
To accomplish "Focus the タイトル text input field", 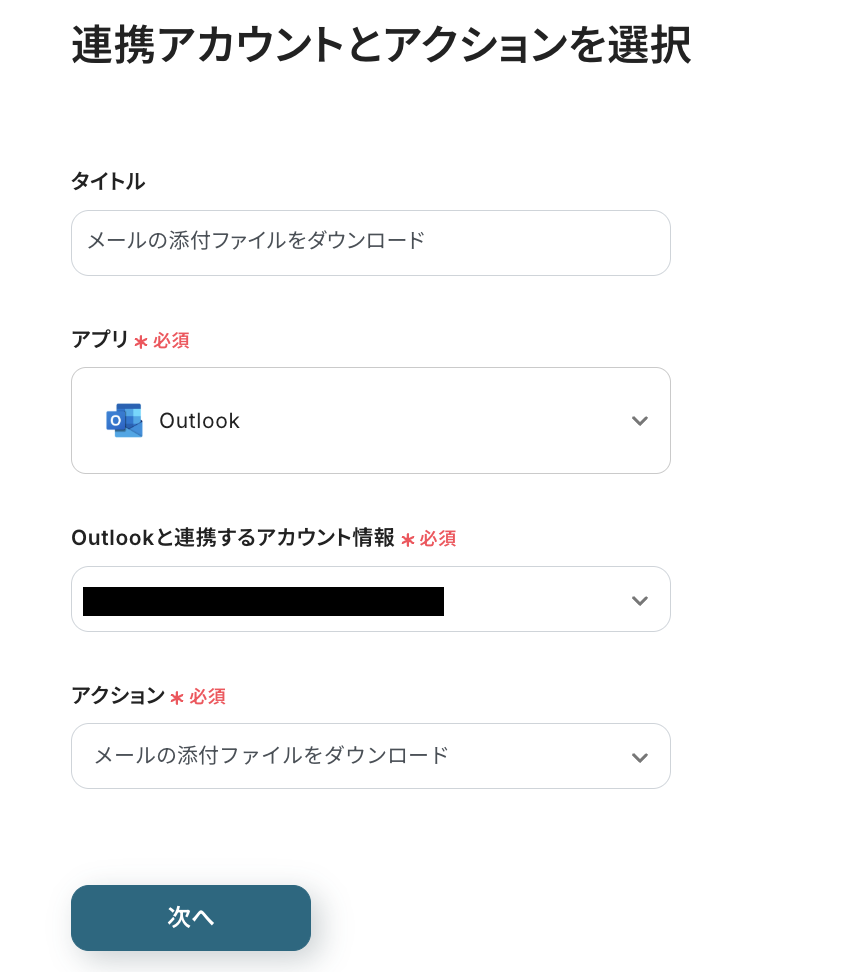I will pyautogui.click(x=370, y=243).
